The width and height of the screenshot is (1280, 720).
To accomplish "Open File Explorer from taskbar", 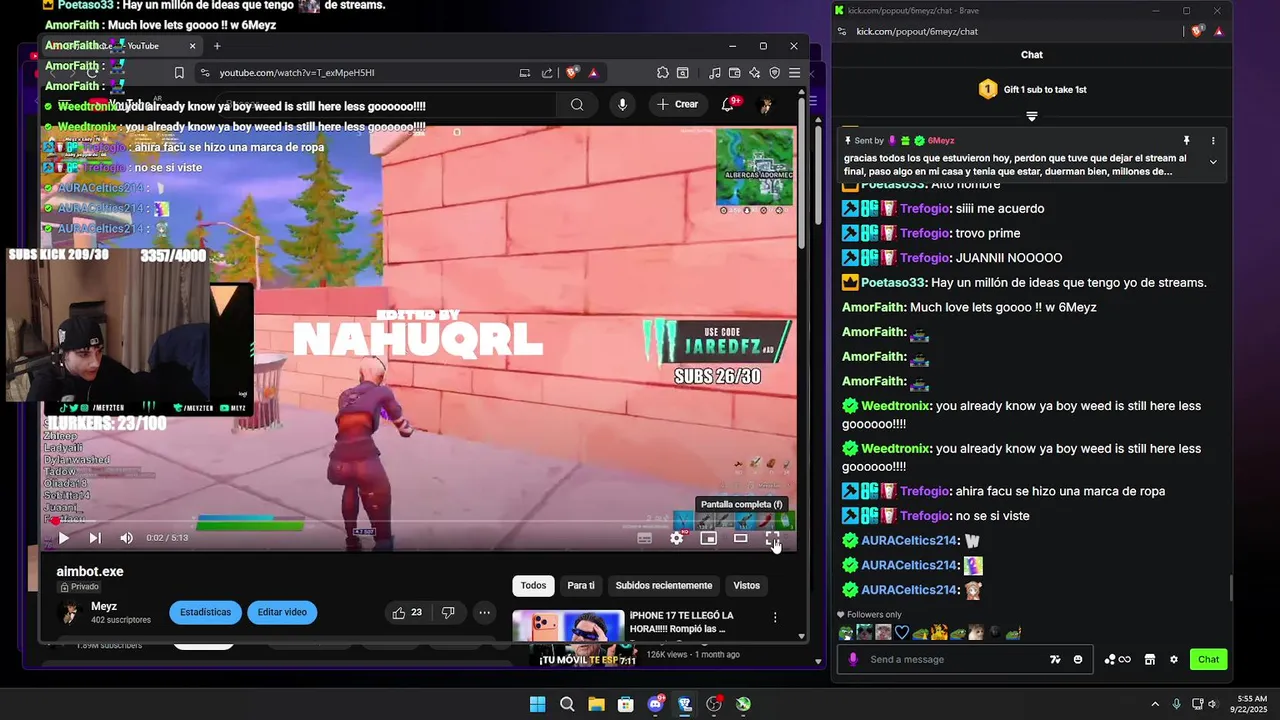I will coord(596,704).
